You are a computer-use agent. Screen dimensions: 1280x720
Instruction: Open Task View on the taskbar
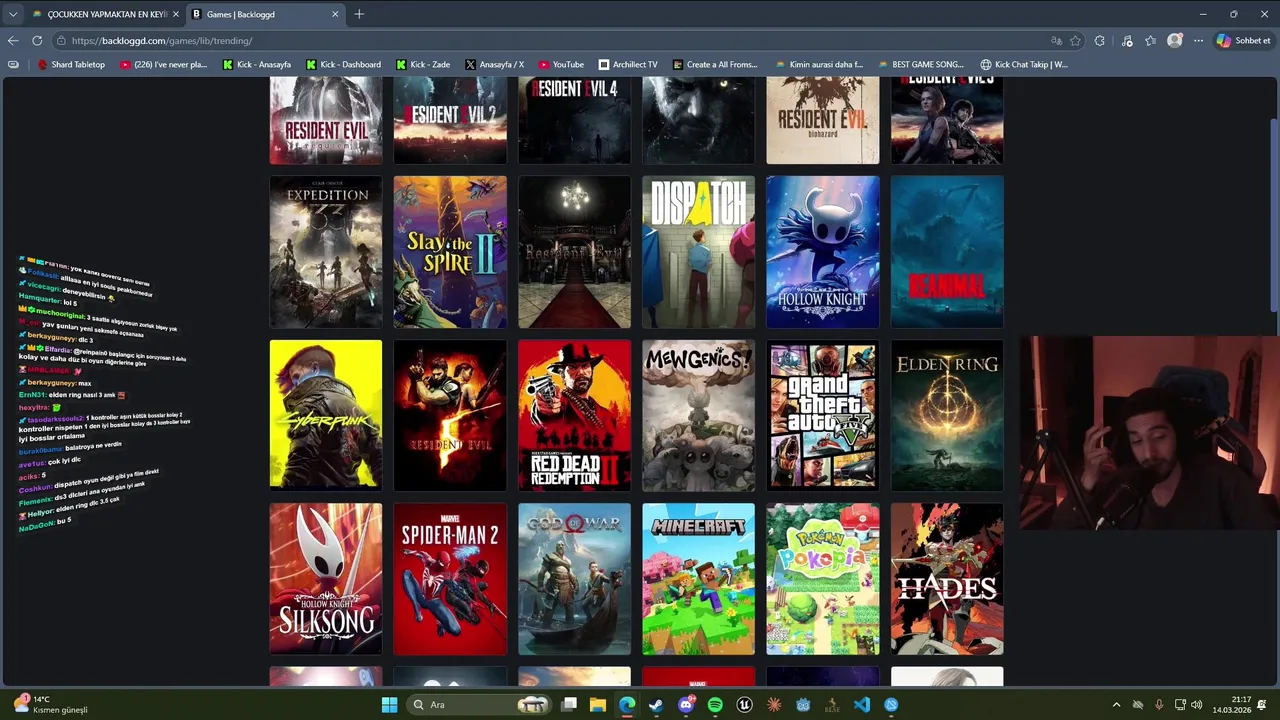coord(569,705)
